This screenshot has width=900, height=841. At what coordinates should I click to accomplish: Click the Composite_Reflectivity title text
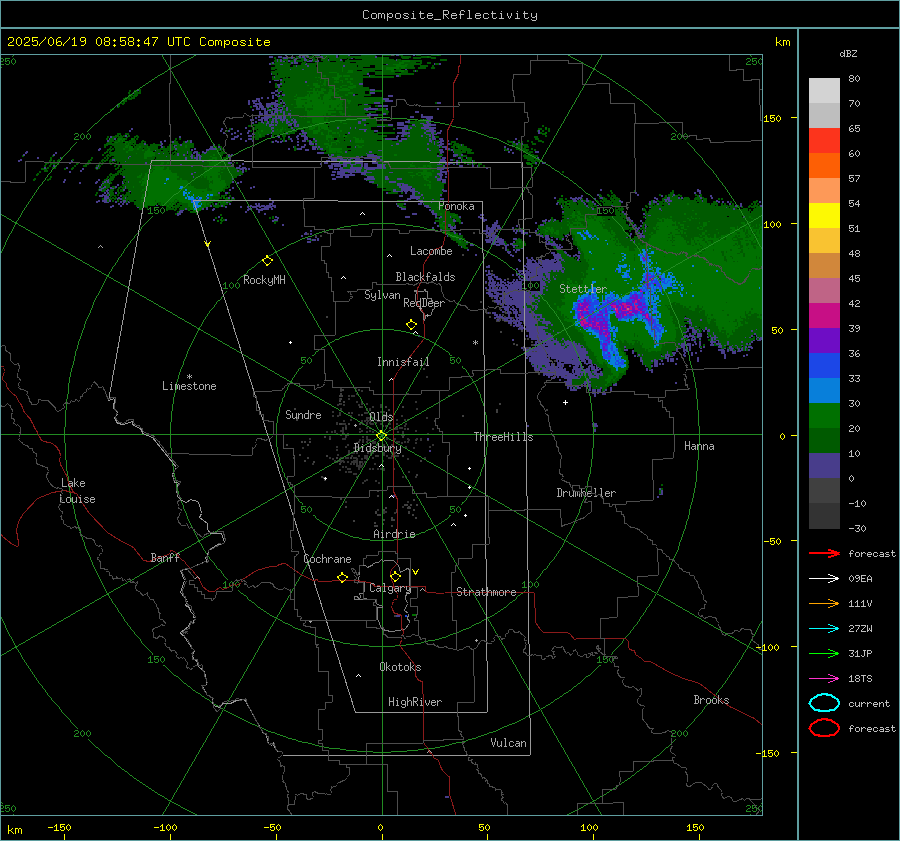click(449, 15)
